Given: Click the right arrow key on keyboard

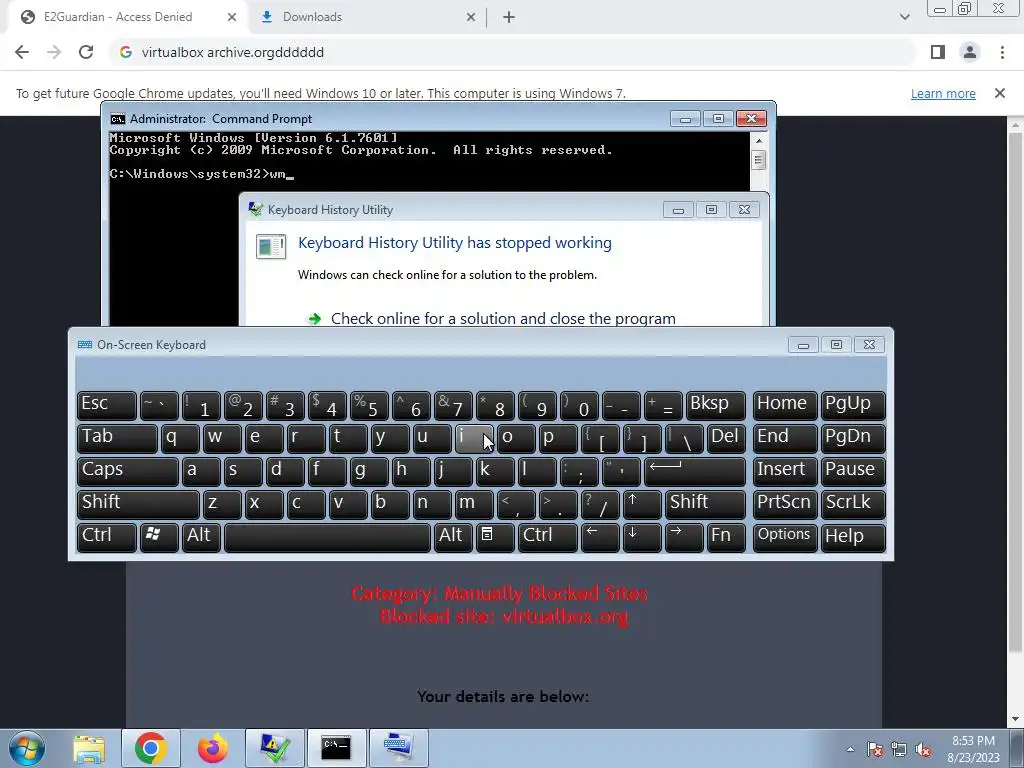Looking at the screenshot, I should coord(684,537).
